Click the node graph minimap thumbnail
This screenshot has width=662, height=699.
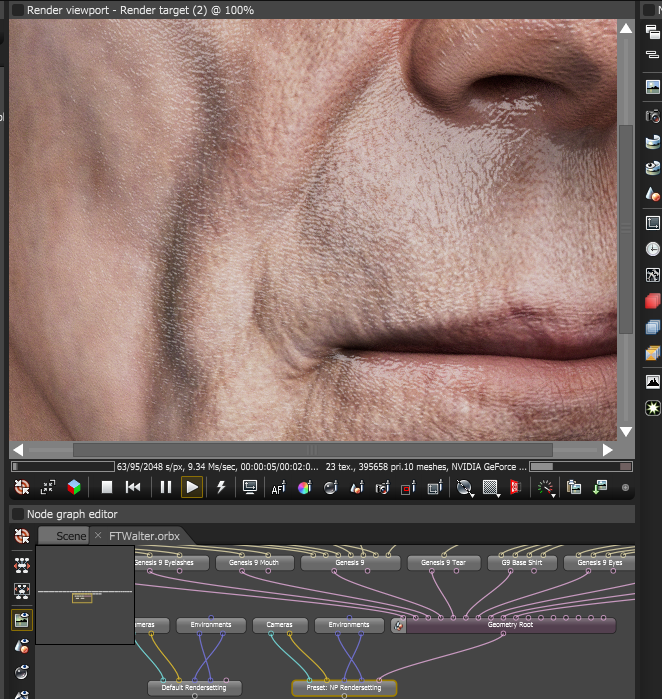tap(85, 595)
